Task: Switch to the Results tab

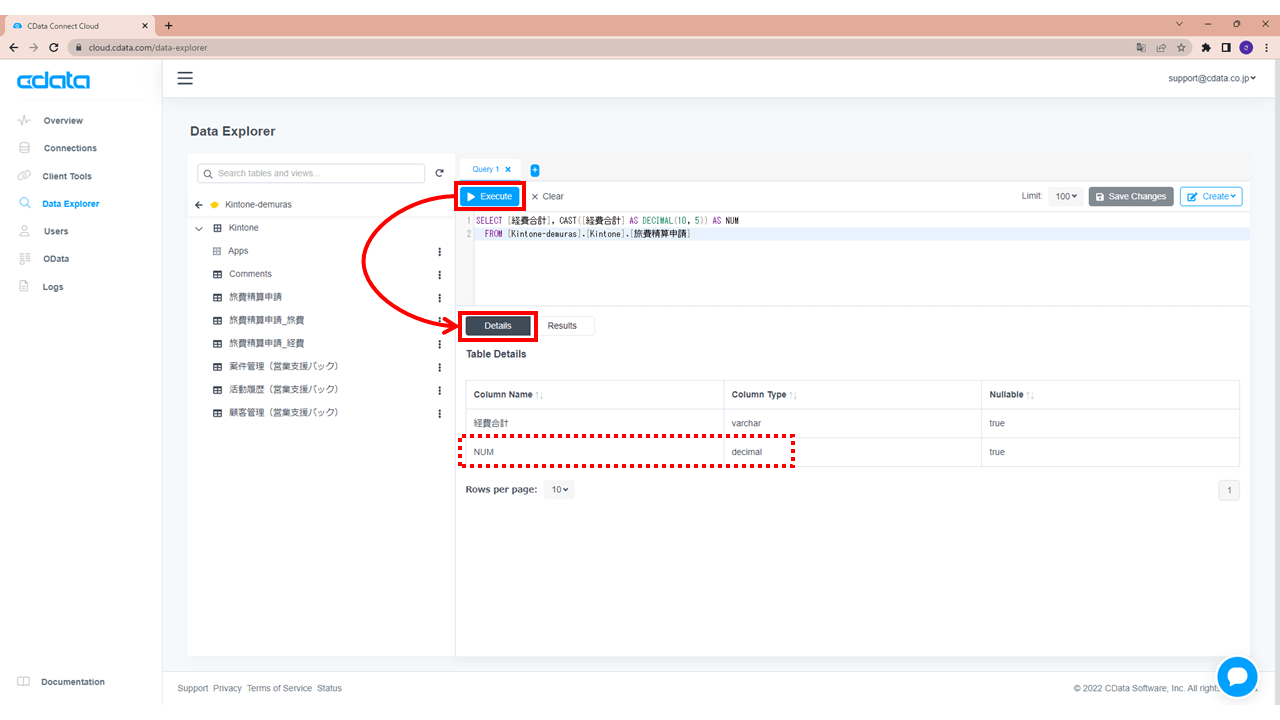Action: pos(562,326)
